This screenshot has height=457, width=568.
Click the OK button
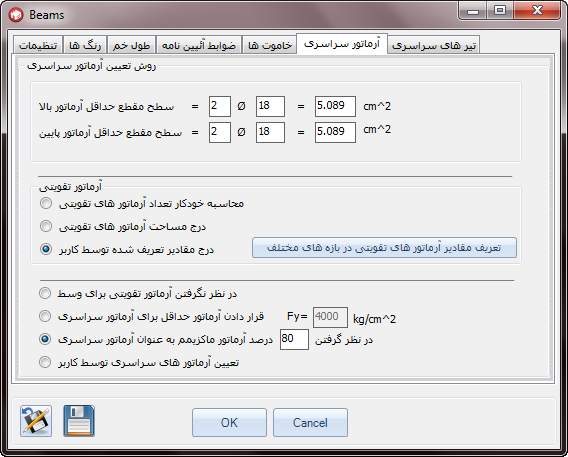[229, 423]
